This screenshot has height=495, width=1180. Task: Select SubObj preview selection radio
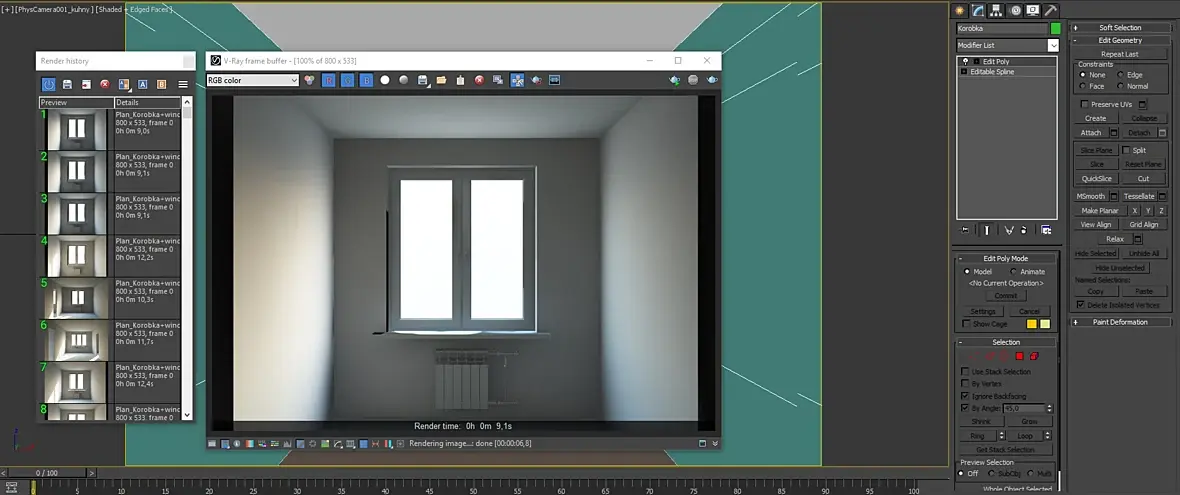[991, 473]
